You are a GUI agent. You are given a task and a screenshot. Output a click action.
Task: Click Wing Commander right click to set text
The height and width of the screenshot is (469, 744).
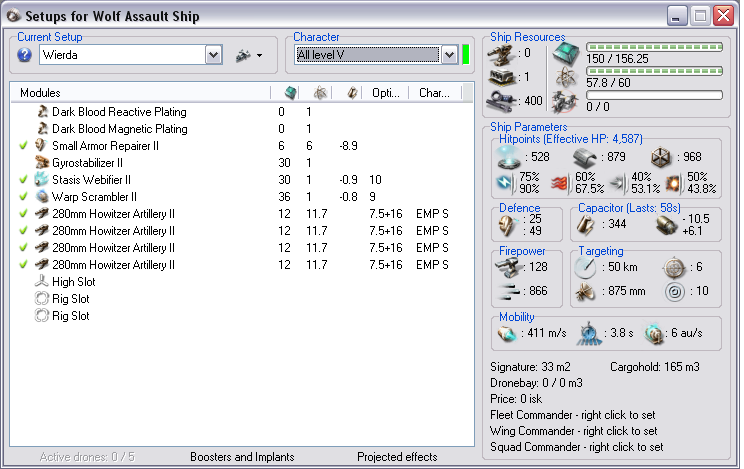573,431
